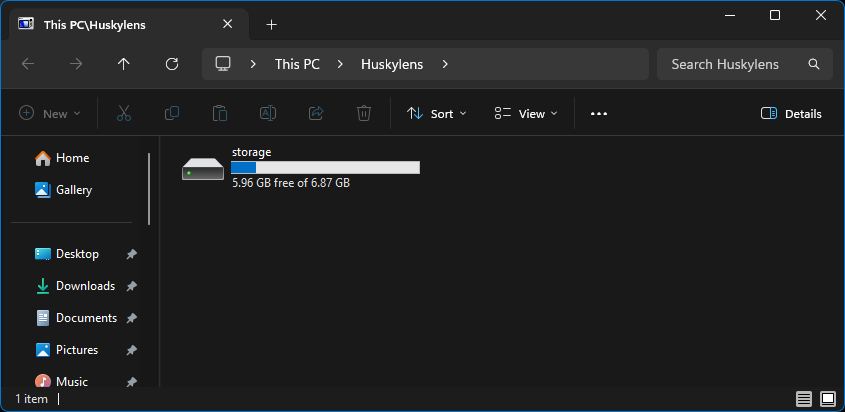Open Downloads in the sidebar
Image resolution: width=845 pixels, height=412 pixels.
[85, 286]
